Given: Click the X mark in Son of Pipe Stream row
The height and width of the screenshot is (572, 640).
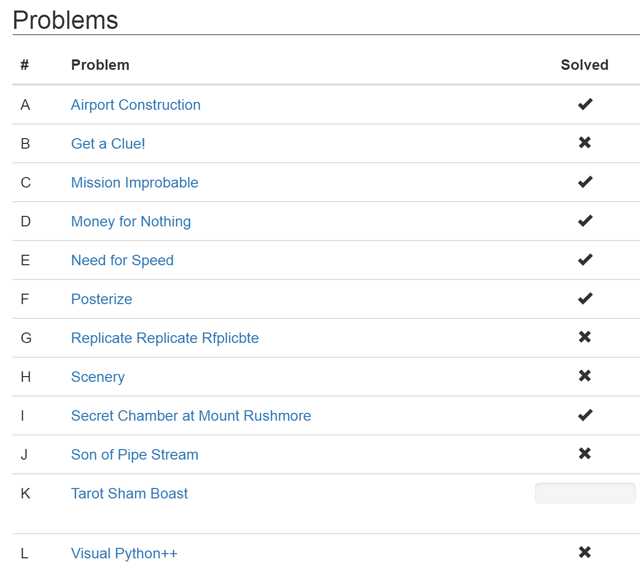Looking at the screenshot, I should click(584, 453).
